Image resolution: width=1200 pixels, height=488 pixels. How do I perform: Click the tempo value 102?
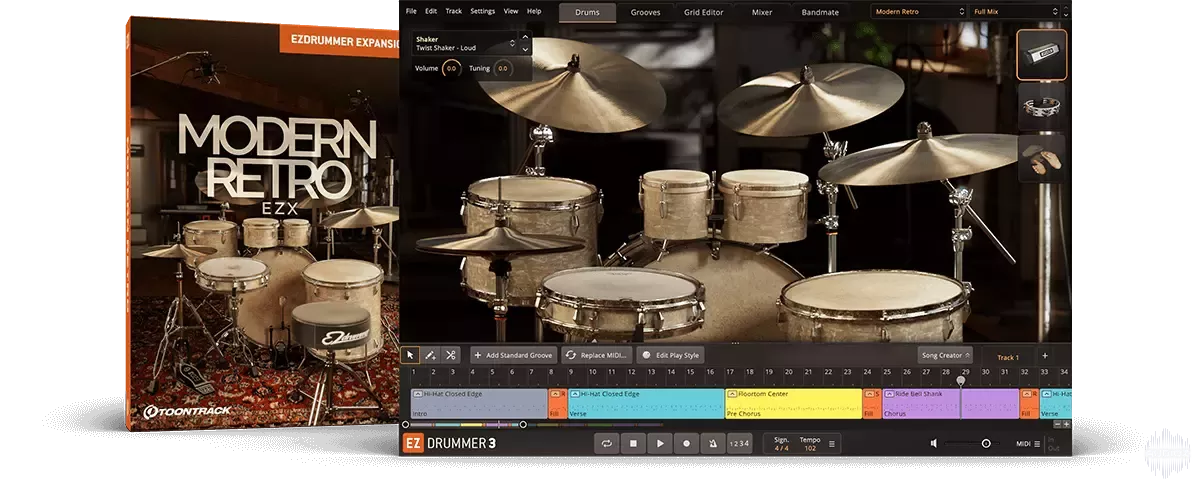pos(810,448)
